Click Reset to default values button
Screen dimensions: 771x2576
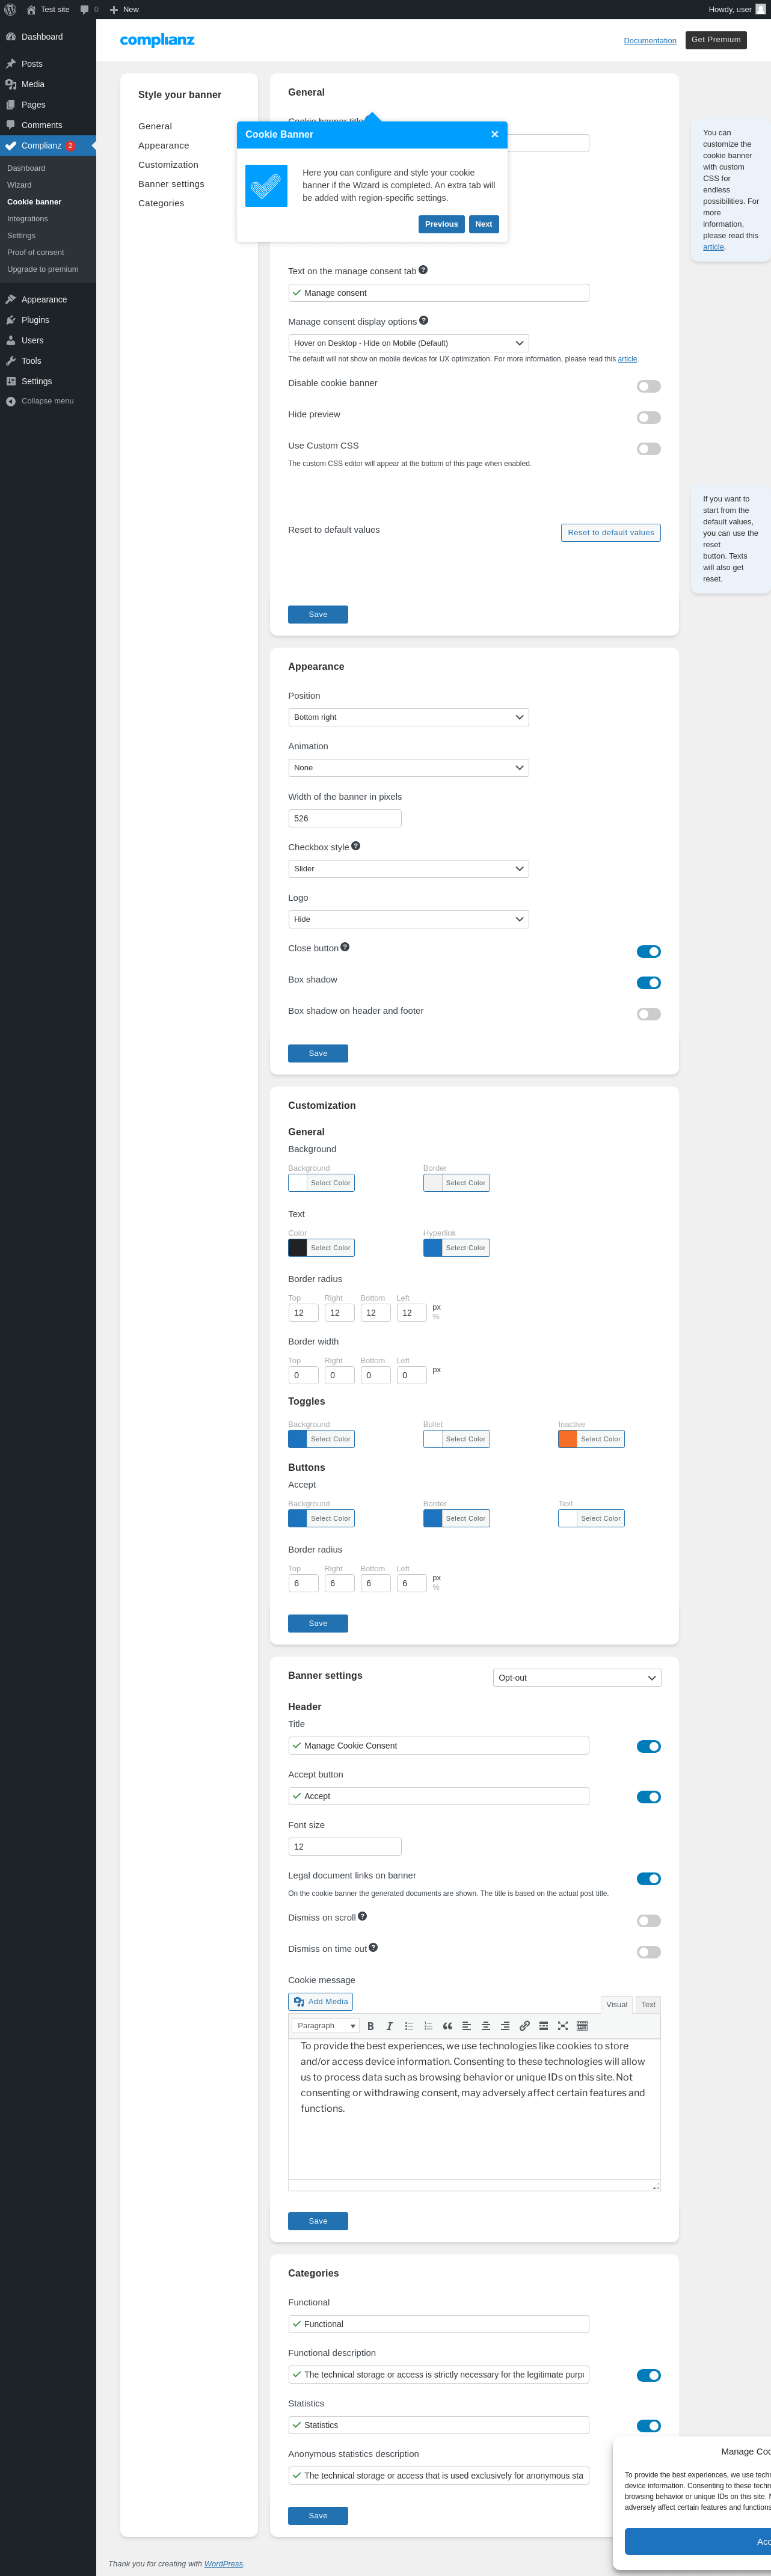611,532
